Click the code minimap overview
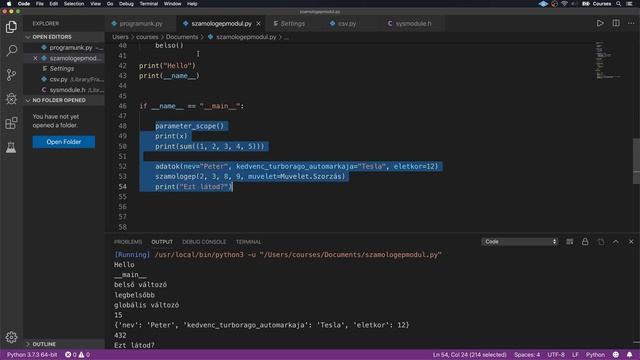This screenshot has height=360, width=640. click(x=609, y=60)
